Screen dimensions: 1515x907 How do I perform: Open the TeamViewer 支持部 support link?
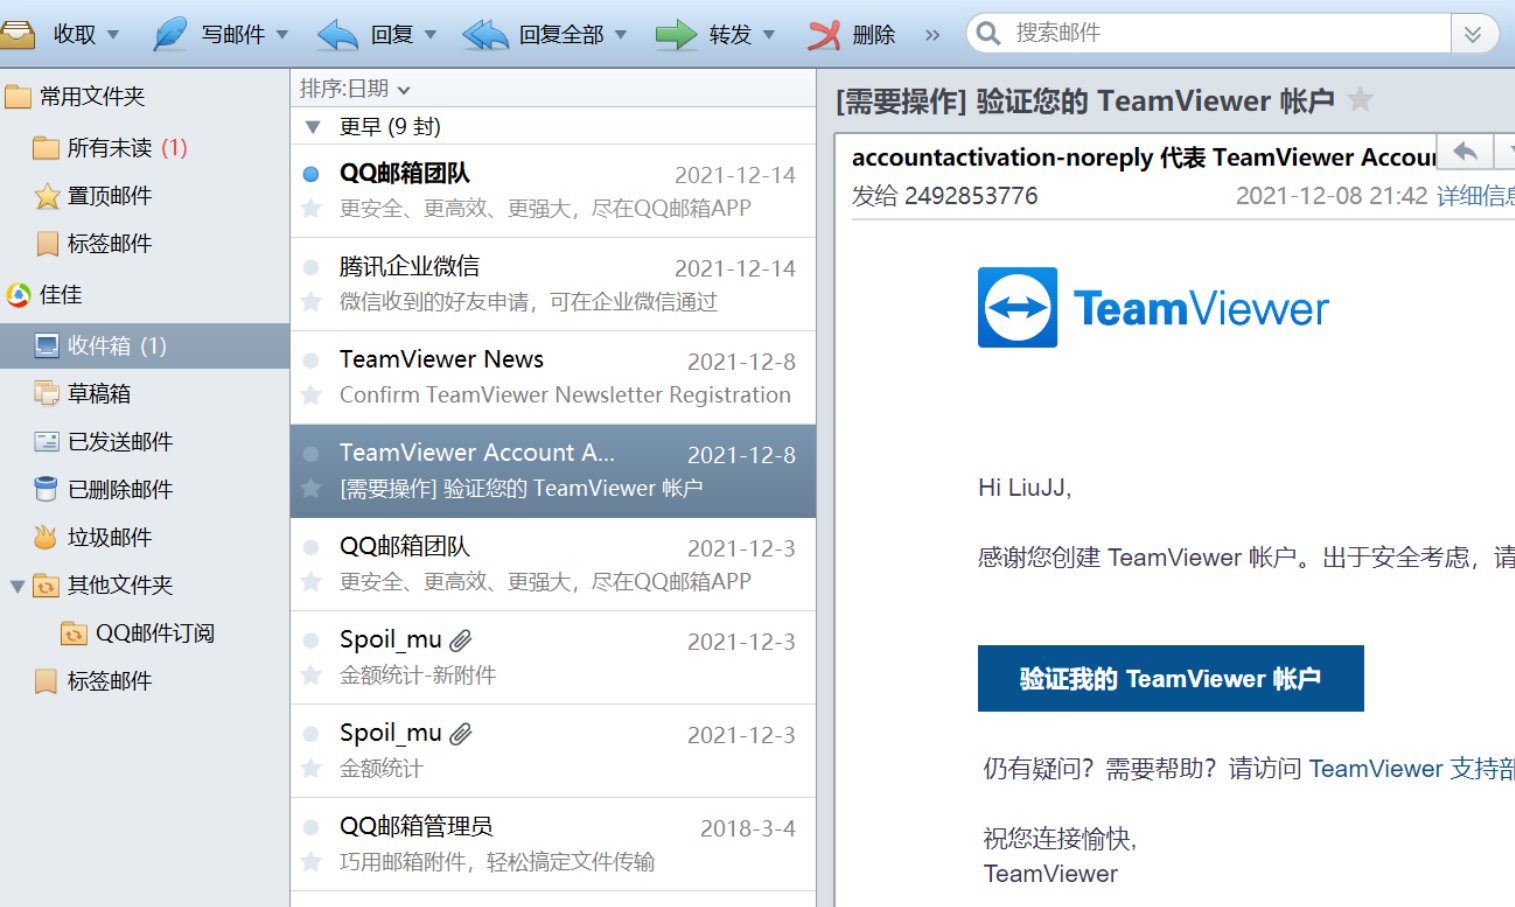point(1412,769)
